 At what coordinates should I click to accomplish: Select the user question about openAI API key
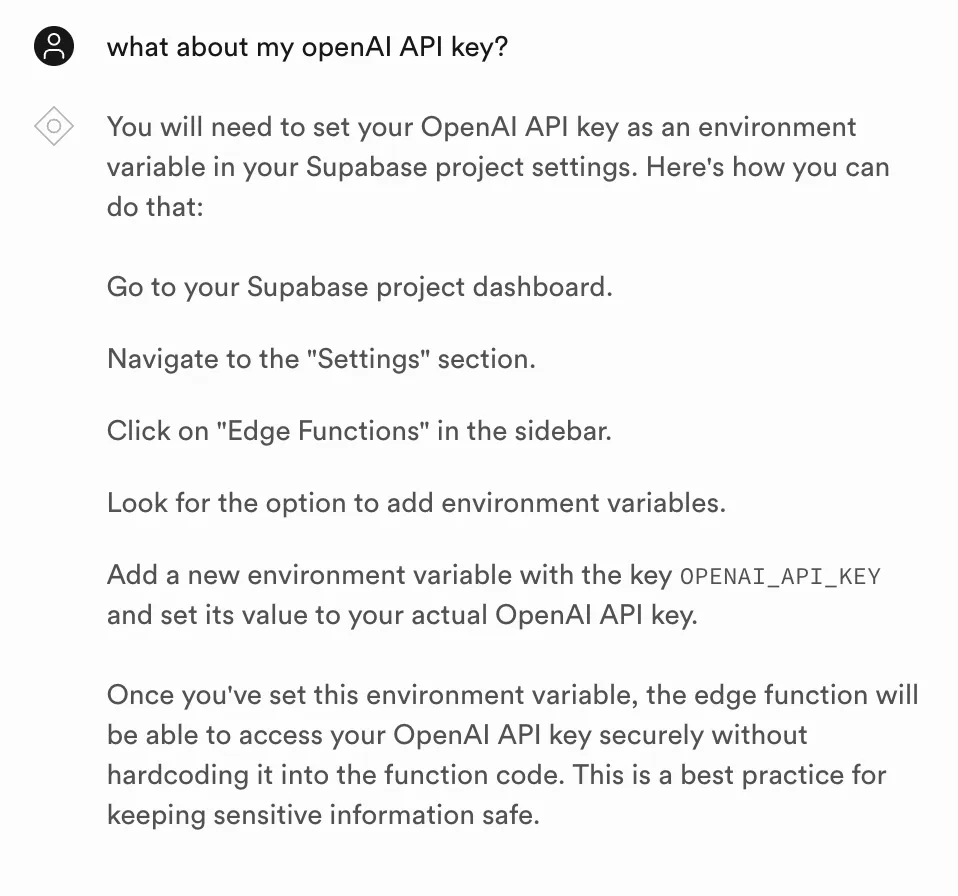307,47
